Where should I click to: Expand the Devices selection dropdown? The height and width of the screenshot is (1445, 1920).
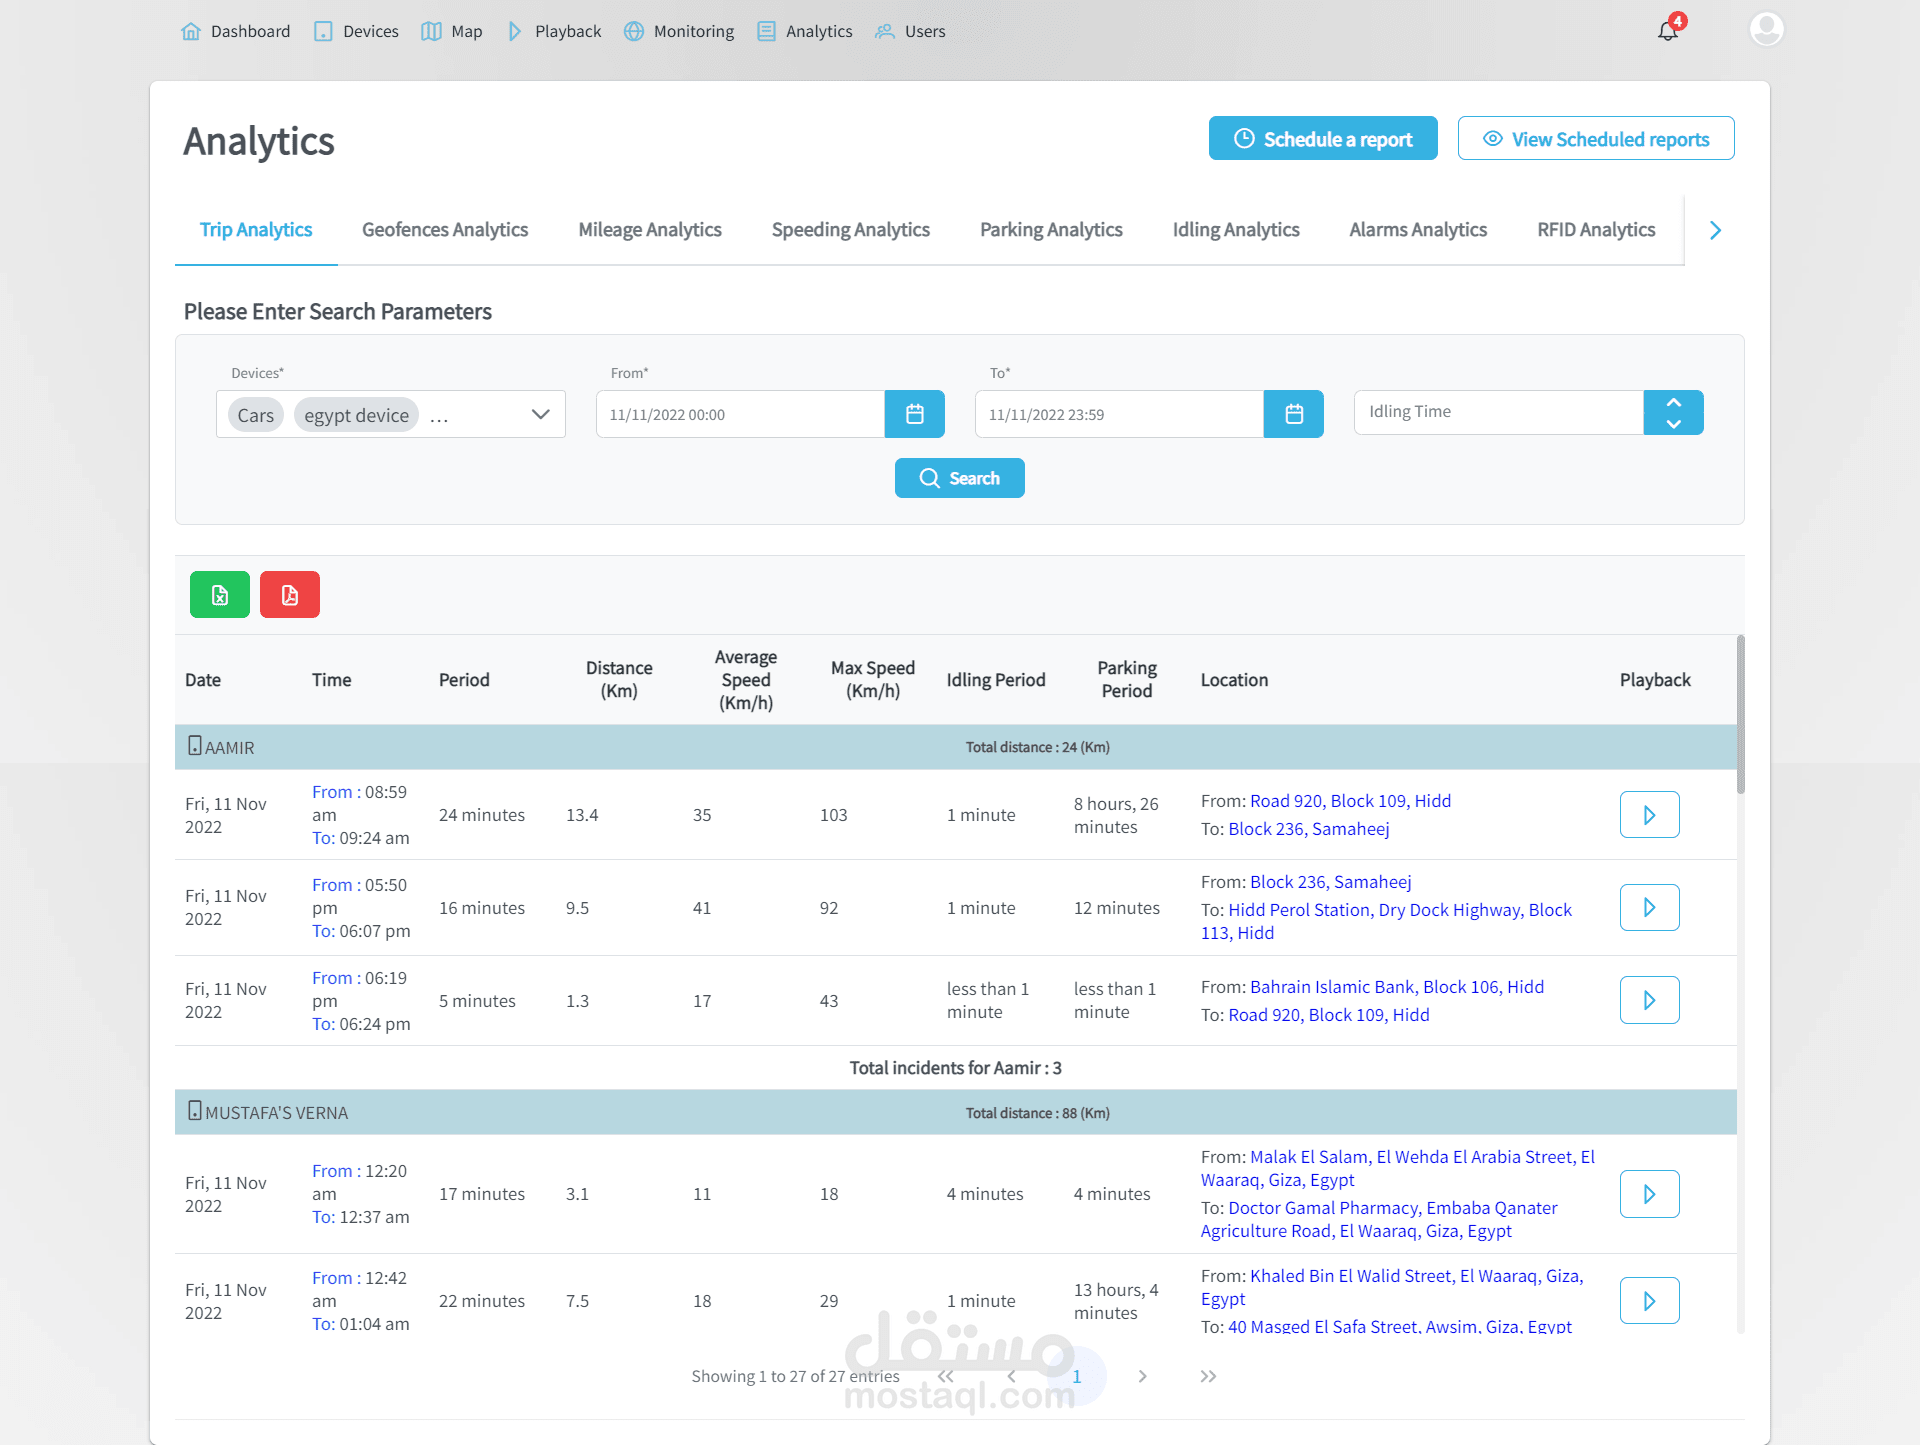pos(540,414)
